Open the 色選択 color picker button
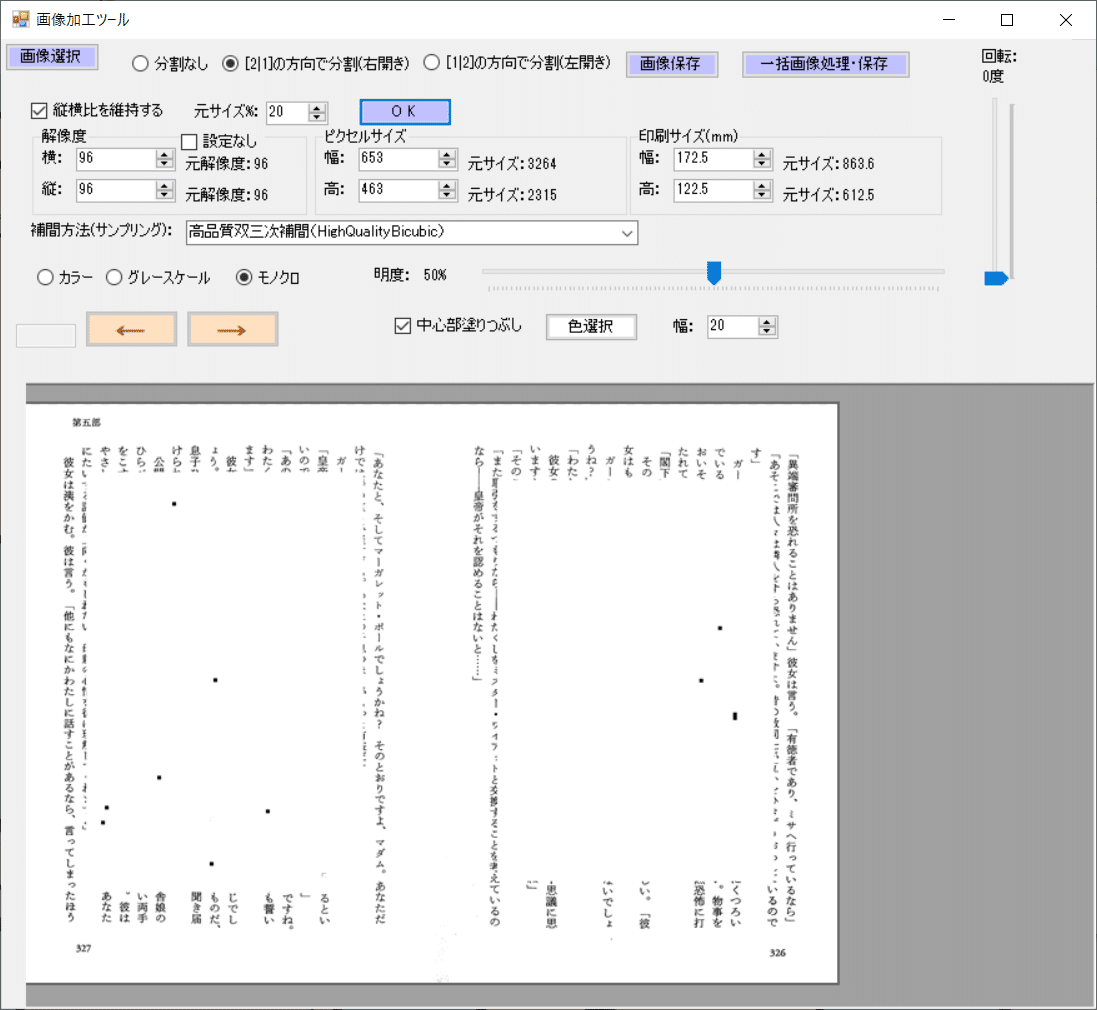1097x1010 pixels. click(591, 327)
